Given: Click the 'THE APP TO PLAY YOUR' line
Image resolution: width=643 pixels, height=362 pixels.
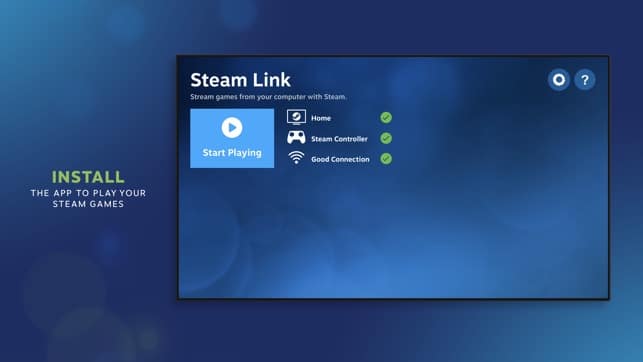Looking at the screenshot, I should (x=88, y=193).
